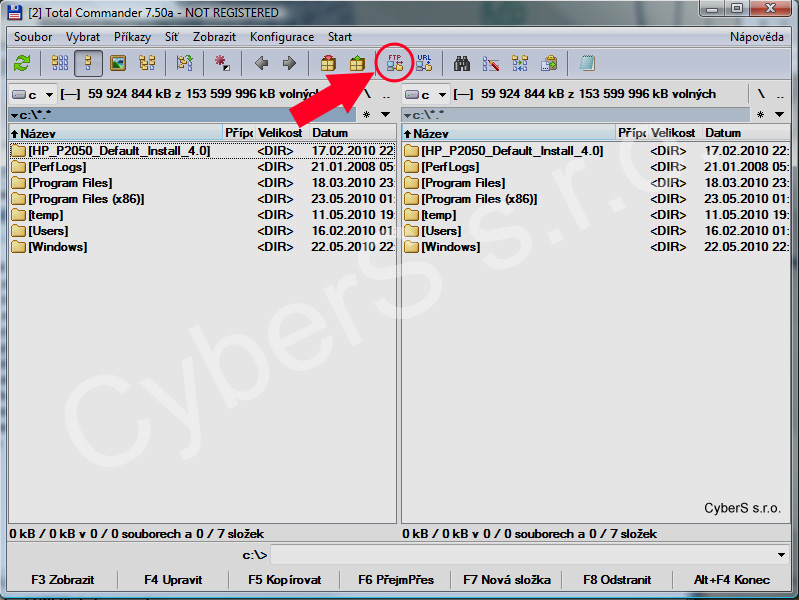This screenshot has width=799, height=600.
Task: Select [PerfLogs] folder in right panel
Action: coord(596,167)
